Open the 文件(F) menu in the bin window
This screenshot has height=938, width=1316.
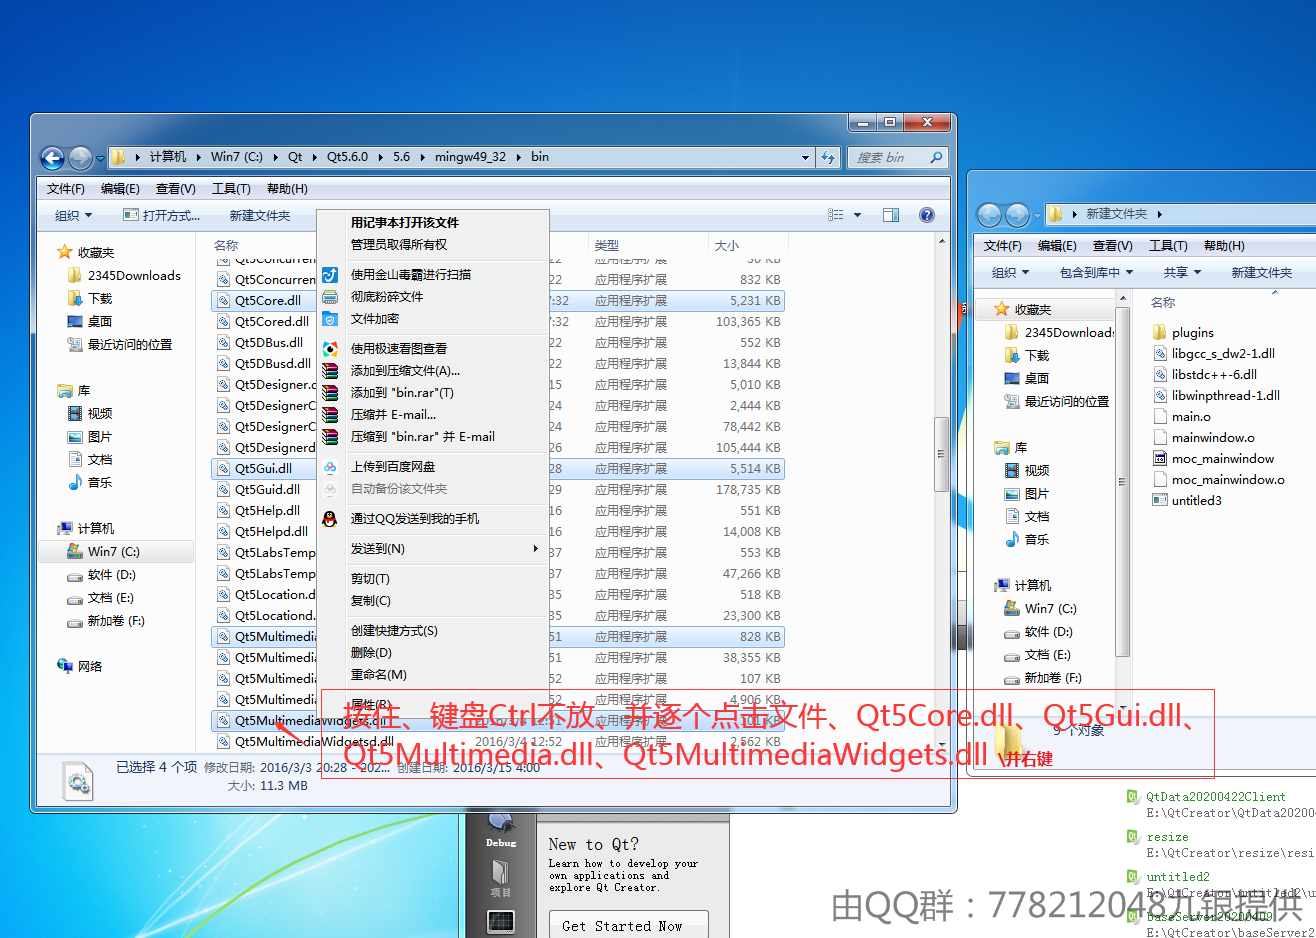tap(65, 189)
